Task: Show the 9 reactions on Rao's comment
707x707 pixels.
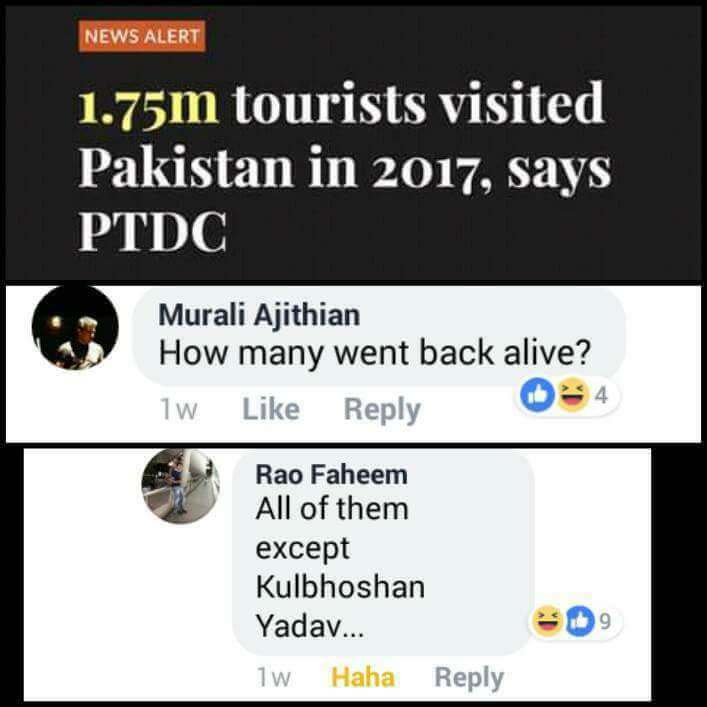Action: click(575, 621)
